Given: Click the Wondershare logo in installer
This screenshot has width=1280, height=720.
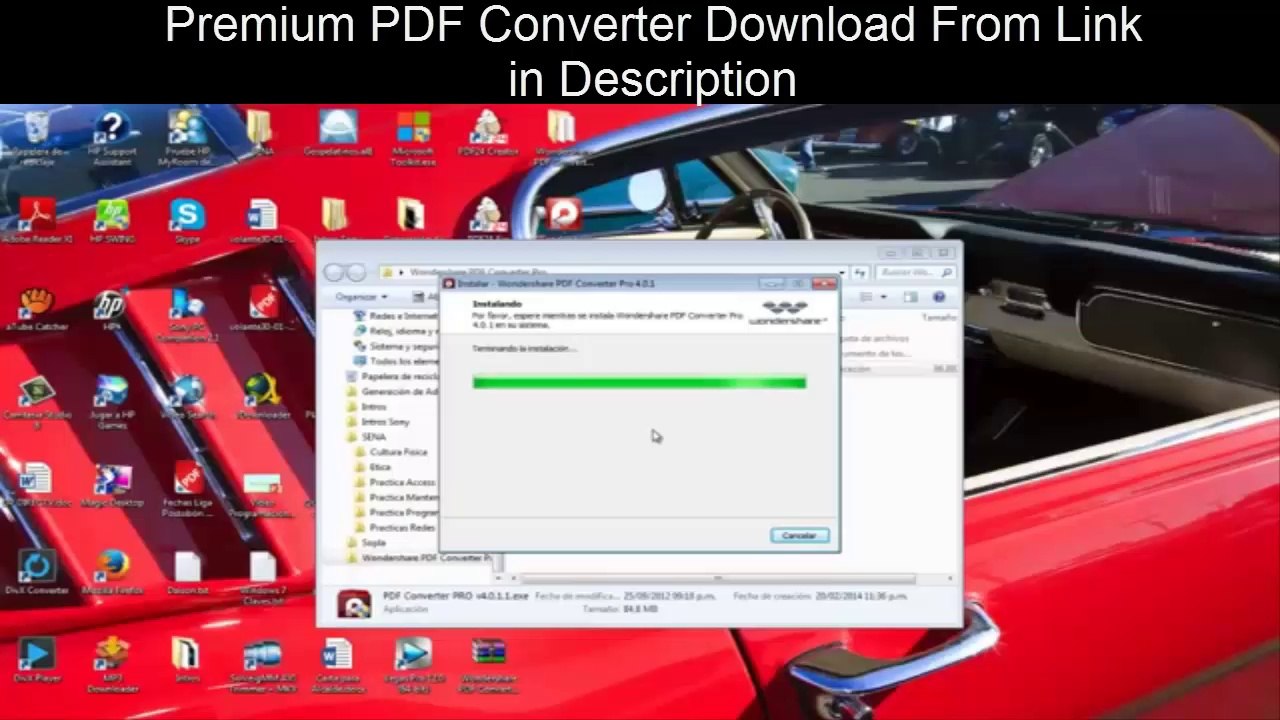Looking at the screenshot, I should point(787,312).
